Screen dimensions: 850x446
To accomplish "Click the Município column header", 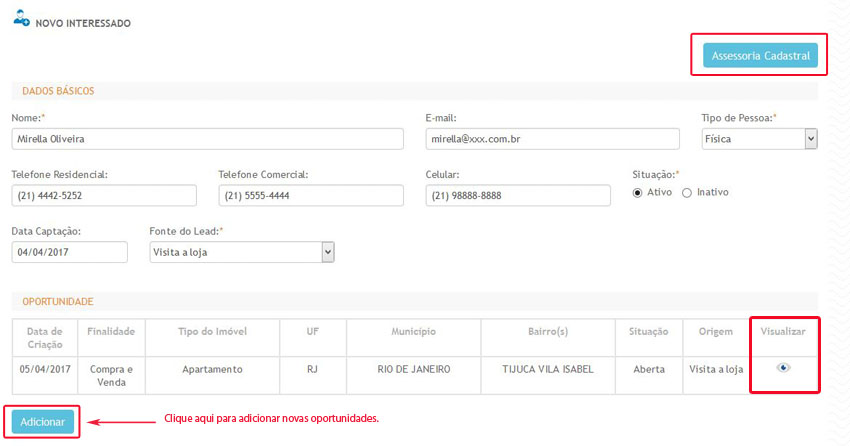I will pos(413,331).
